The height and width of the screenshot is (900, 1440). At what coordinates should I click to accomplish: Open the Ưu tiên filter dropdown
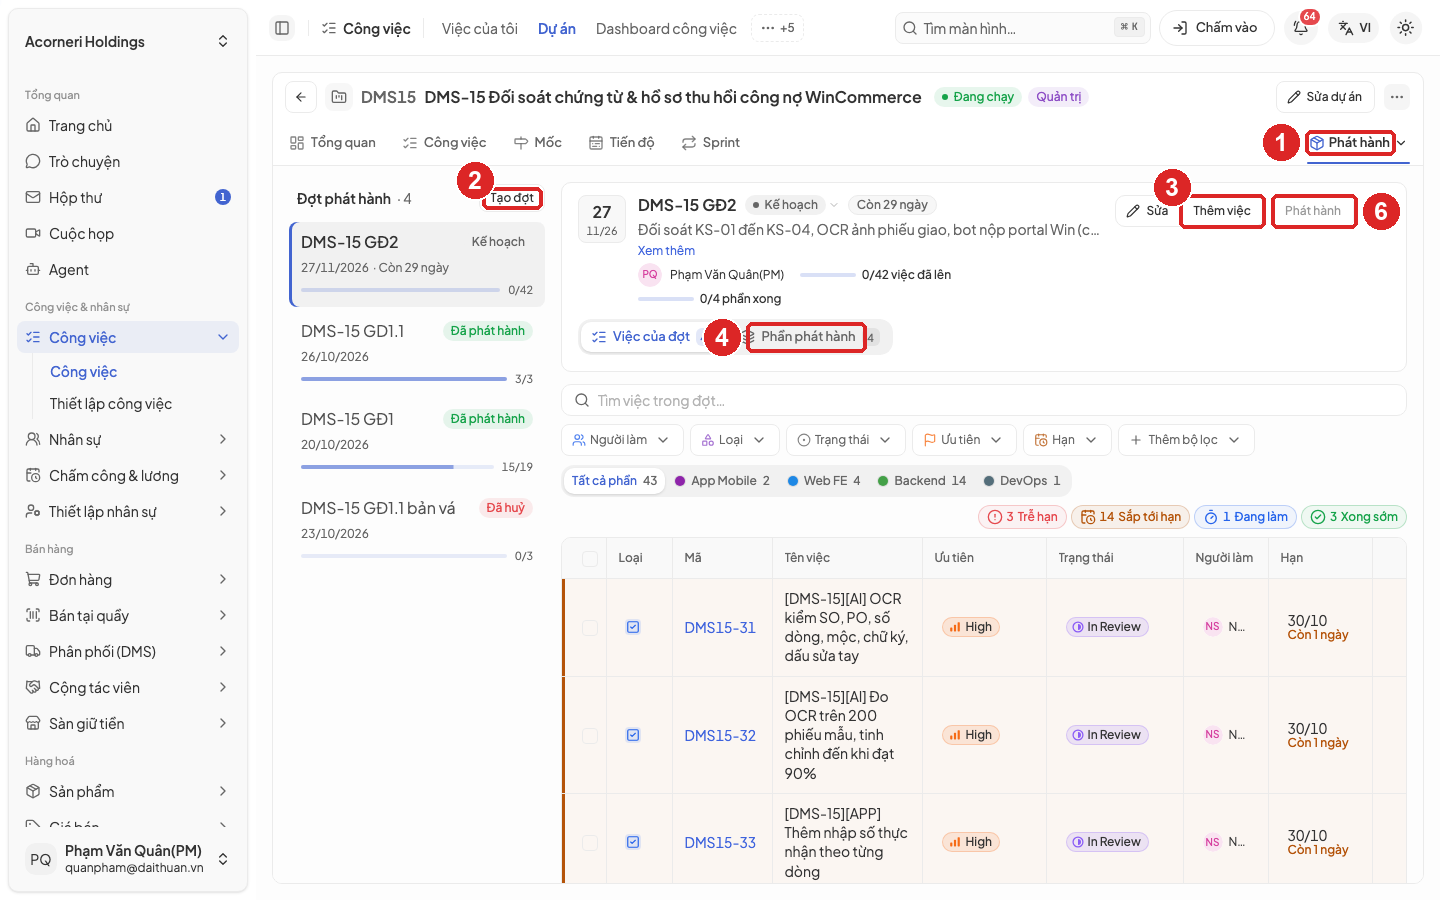(x=964, y=440)
